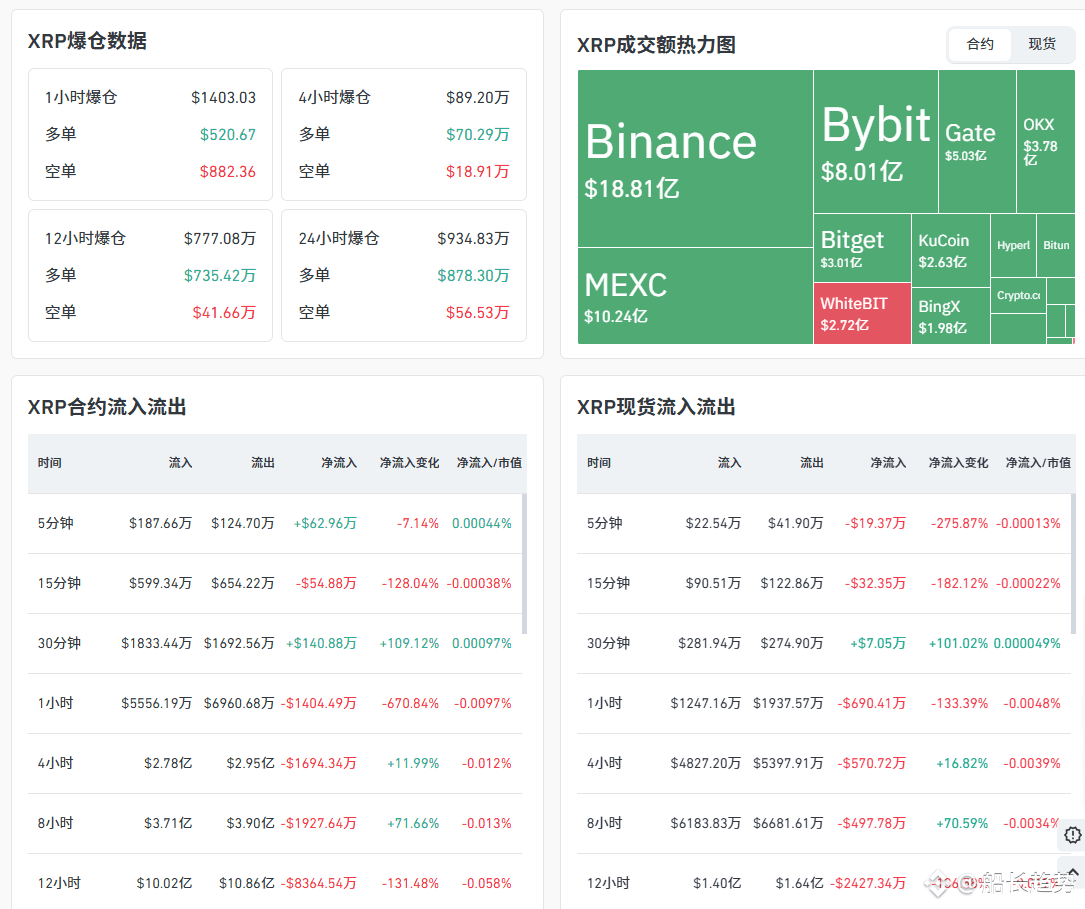Select the BingX heatmap tile
Screen dimensions: 1085x909
pyautogui.click(x=951, y=316)
